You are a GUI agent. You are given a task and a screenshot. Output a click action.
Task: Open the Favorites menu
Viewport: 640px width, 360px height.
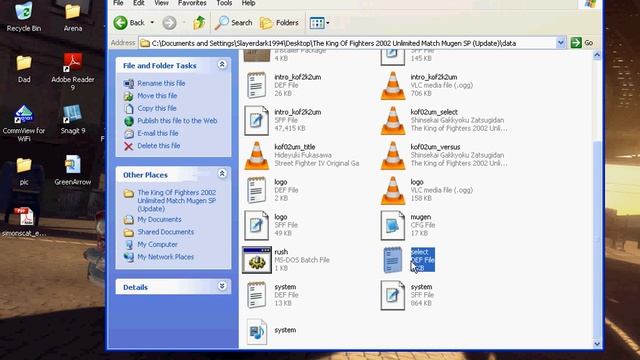(x=192, y=3)
